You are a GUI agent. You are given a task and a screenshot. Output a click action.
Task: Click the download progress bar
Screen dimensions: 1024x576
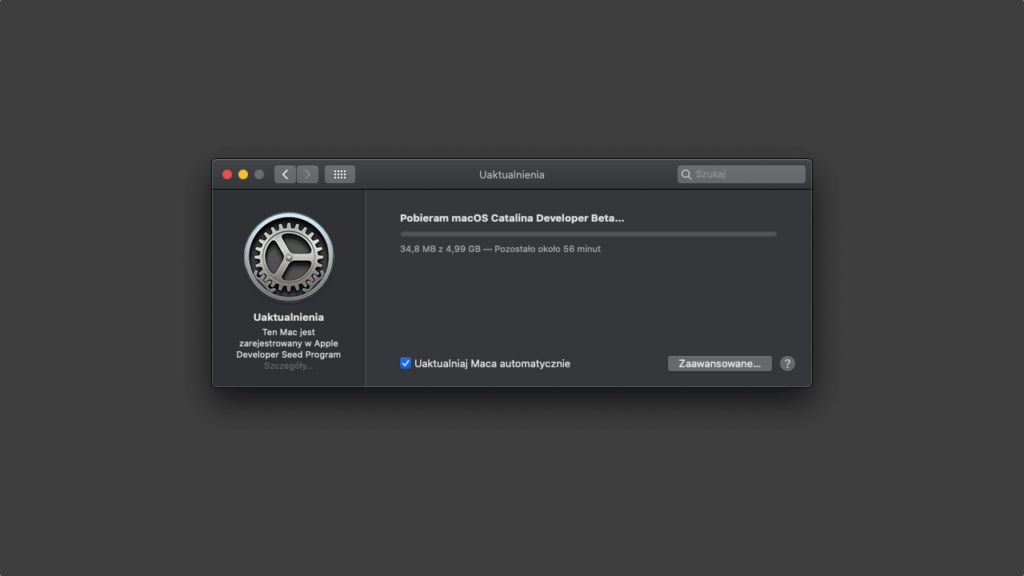click(587, 233)
